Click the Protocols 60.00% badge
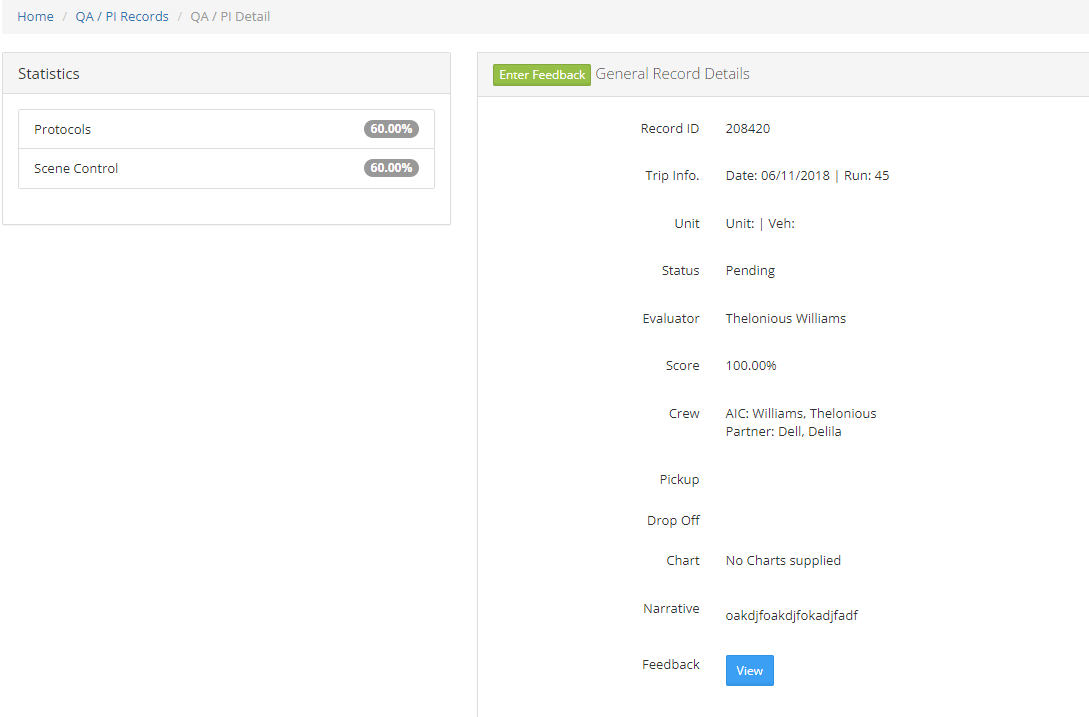The height and width of the screenshot is (717, 1089). (391, 129)
